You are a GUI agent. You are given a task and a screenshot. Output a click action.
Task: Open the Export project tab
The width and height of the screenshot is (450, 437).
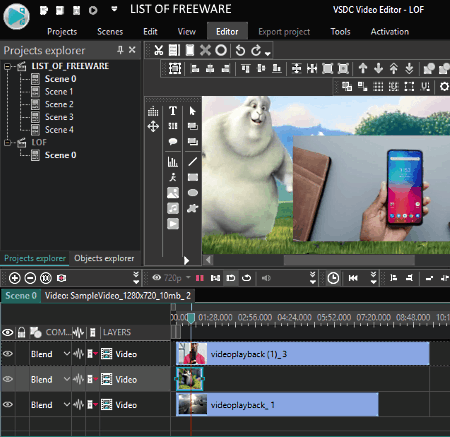coord(284,32)
